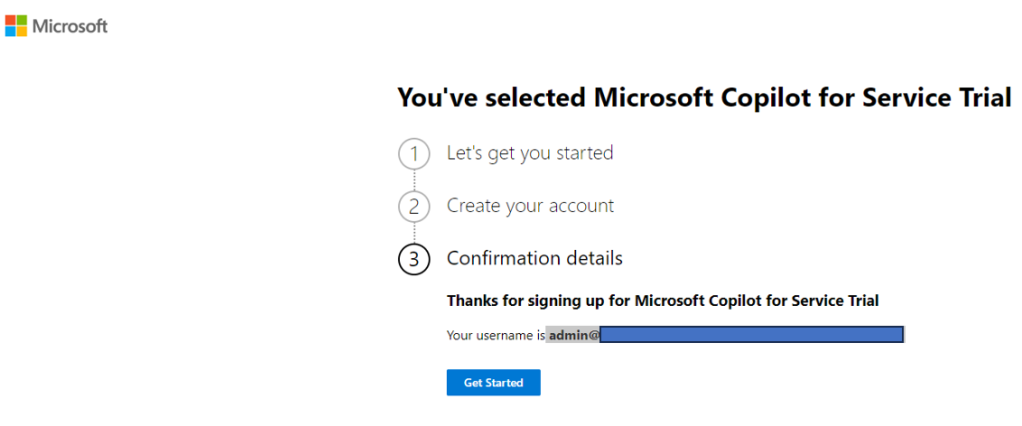Screen dimensions: 1022x426
Task: Select the step 1 circle indicator
Action: 414,154
